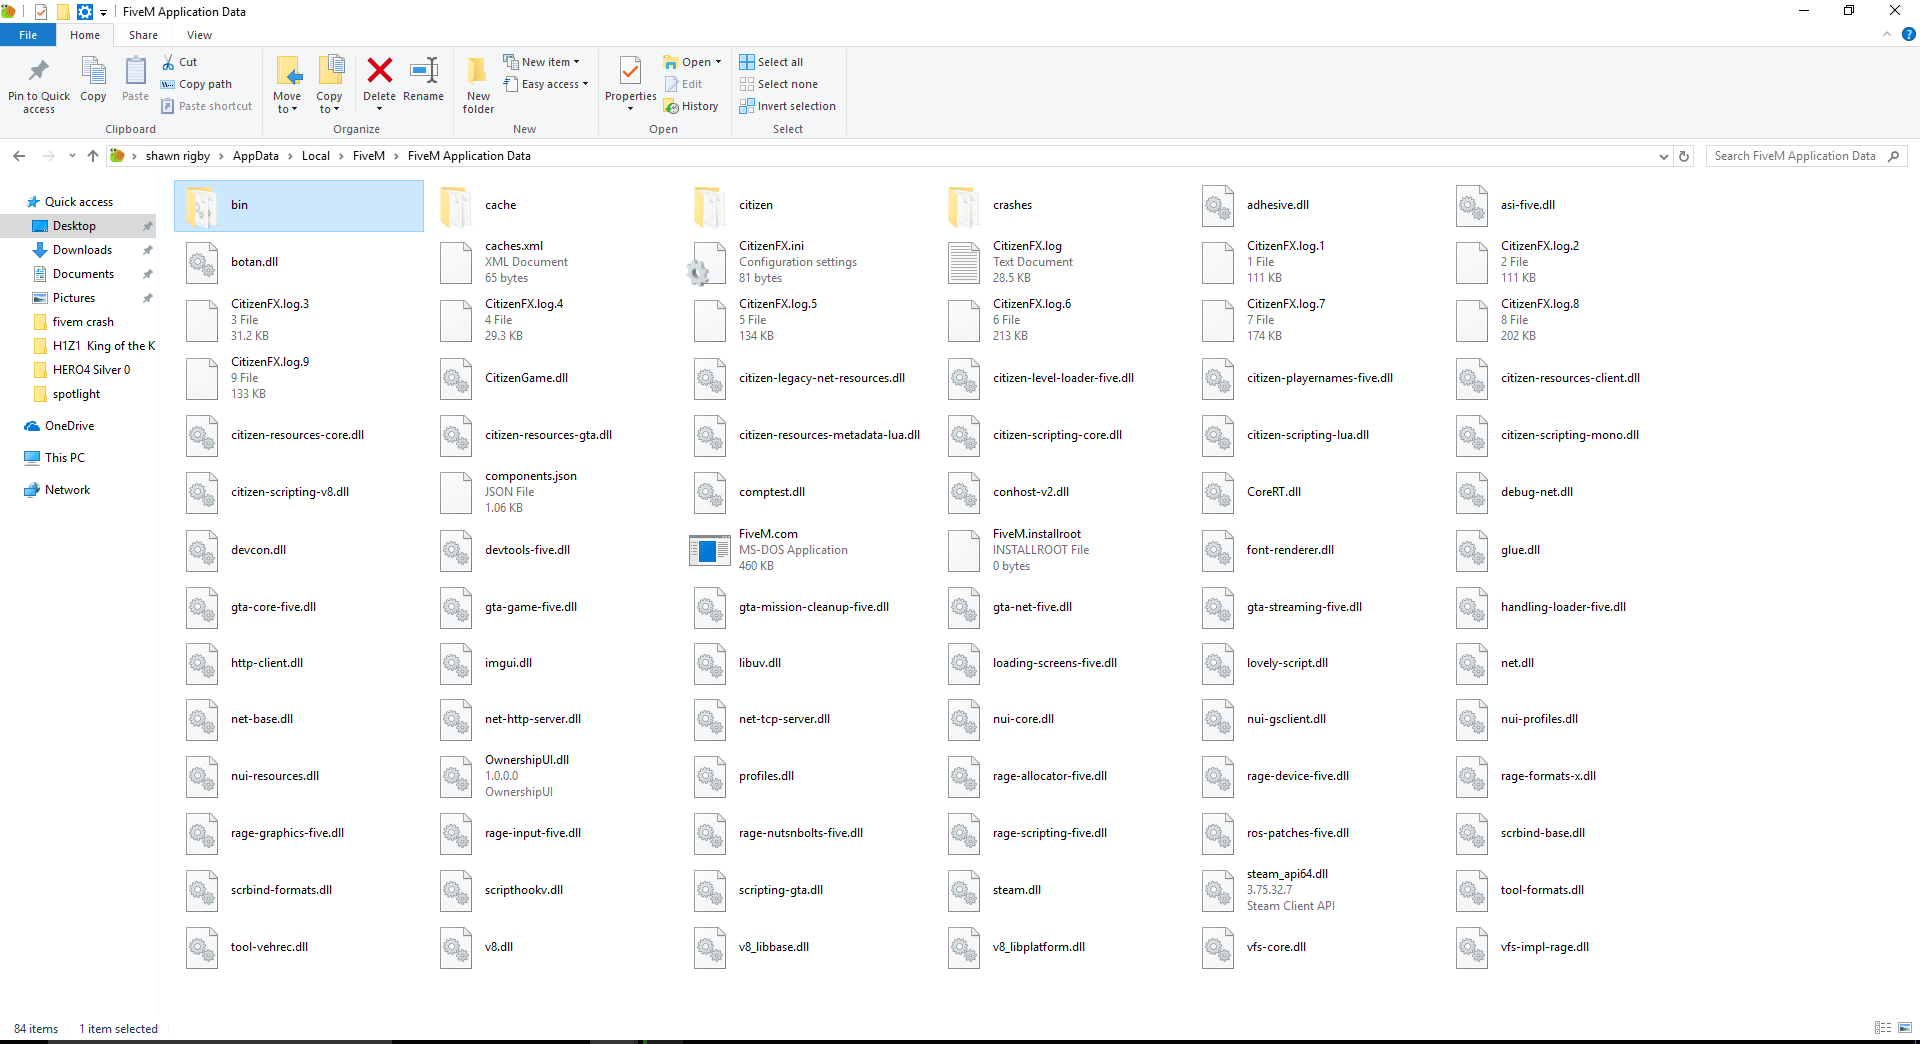Click the Invert selection icon
This screenshot has height=1044, width=1920.
click(747, 106)
